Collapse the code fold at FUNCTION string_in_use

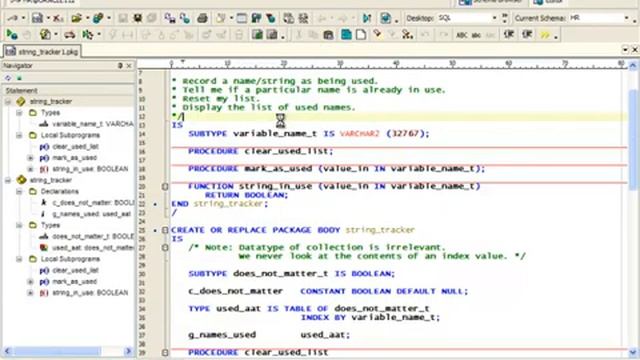click(x=165, y=187)
